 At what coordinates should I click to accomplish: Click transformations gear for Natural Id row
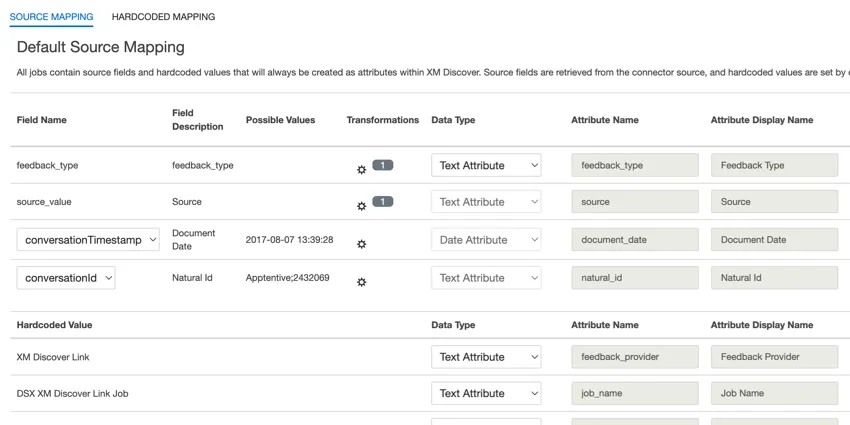pos(362,282)
